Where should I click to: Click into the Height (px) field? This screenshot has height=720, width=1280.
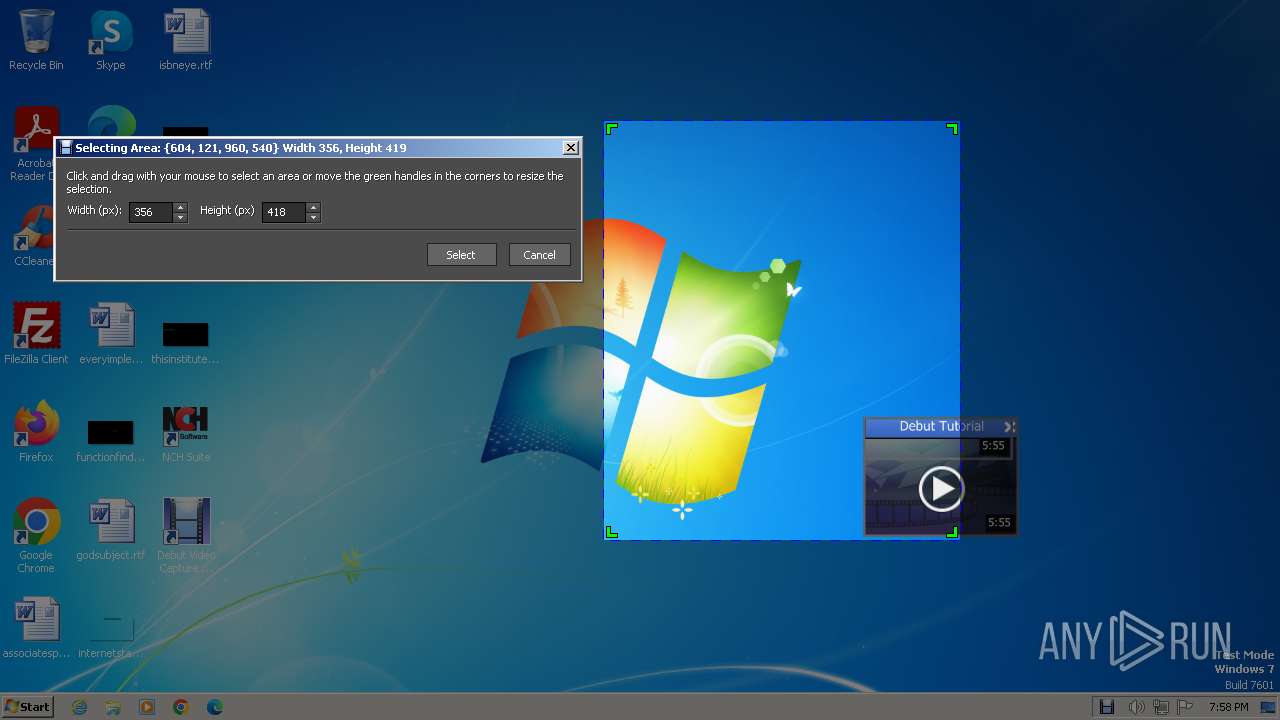coord(284,212)
